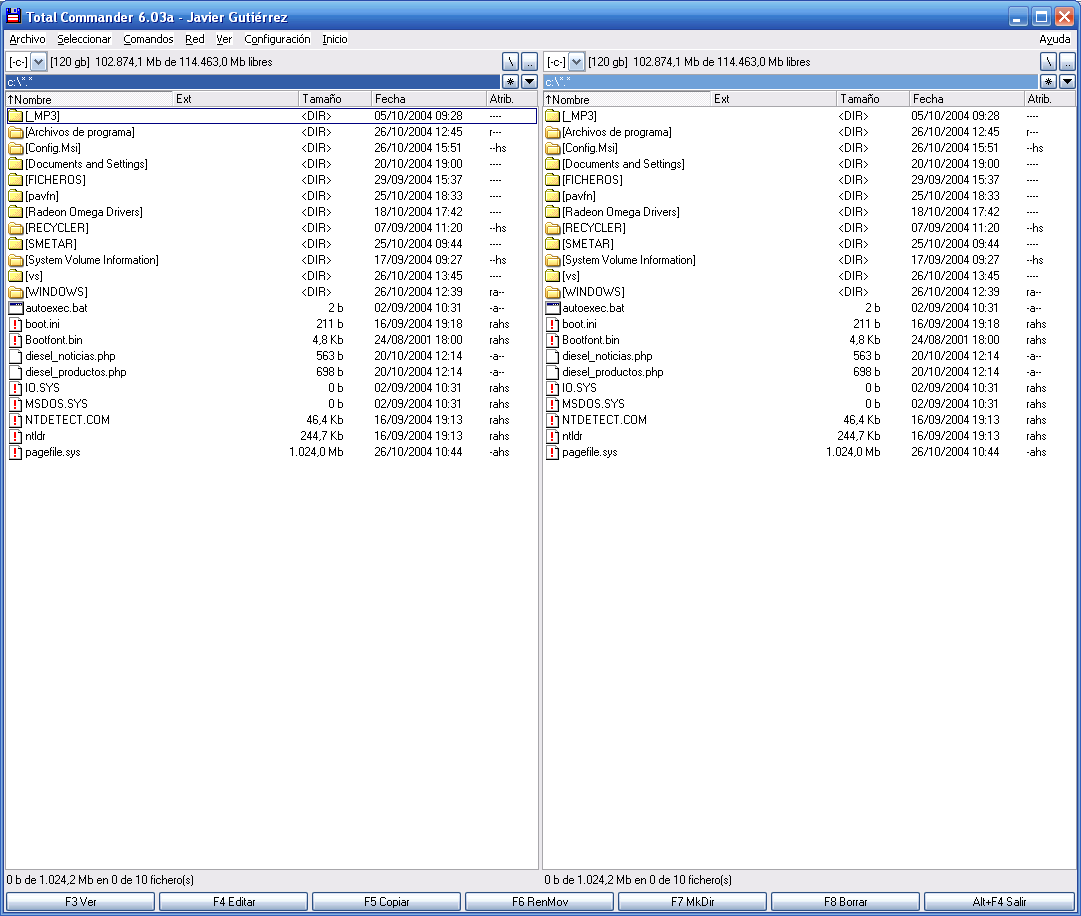
Task: Sort right panel by Ext column
Action: [x=773, y=99]
